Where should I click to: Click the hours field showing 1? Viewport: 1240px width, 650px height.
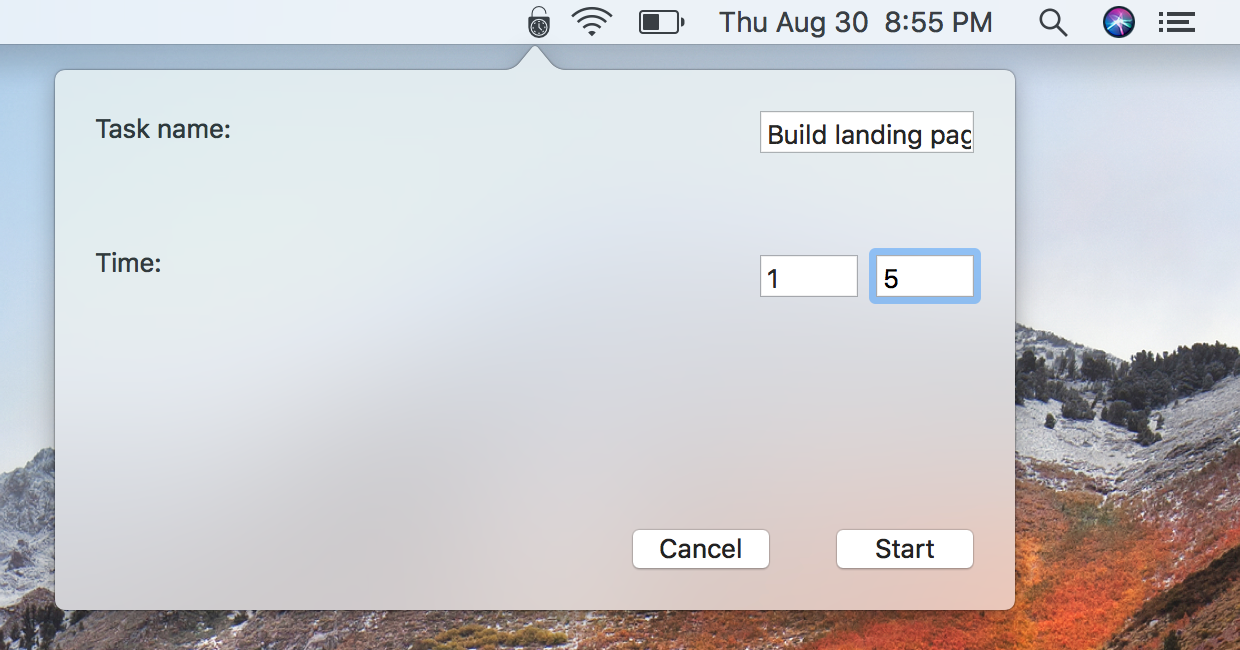[809, 276]
